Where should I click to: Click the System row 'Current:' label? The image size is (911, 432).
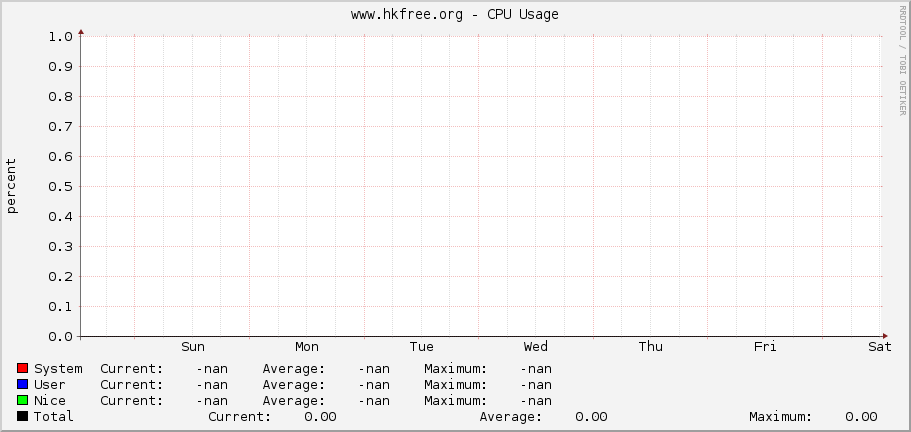(132, 369)
